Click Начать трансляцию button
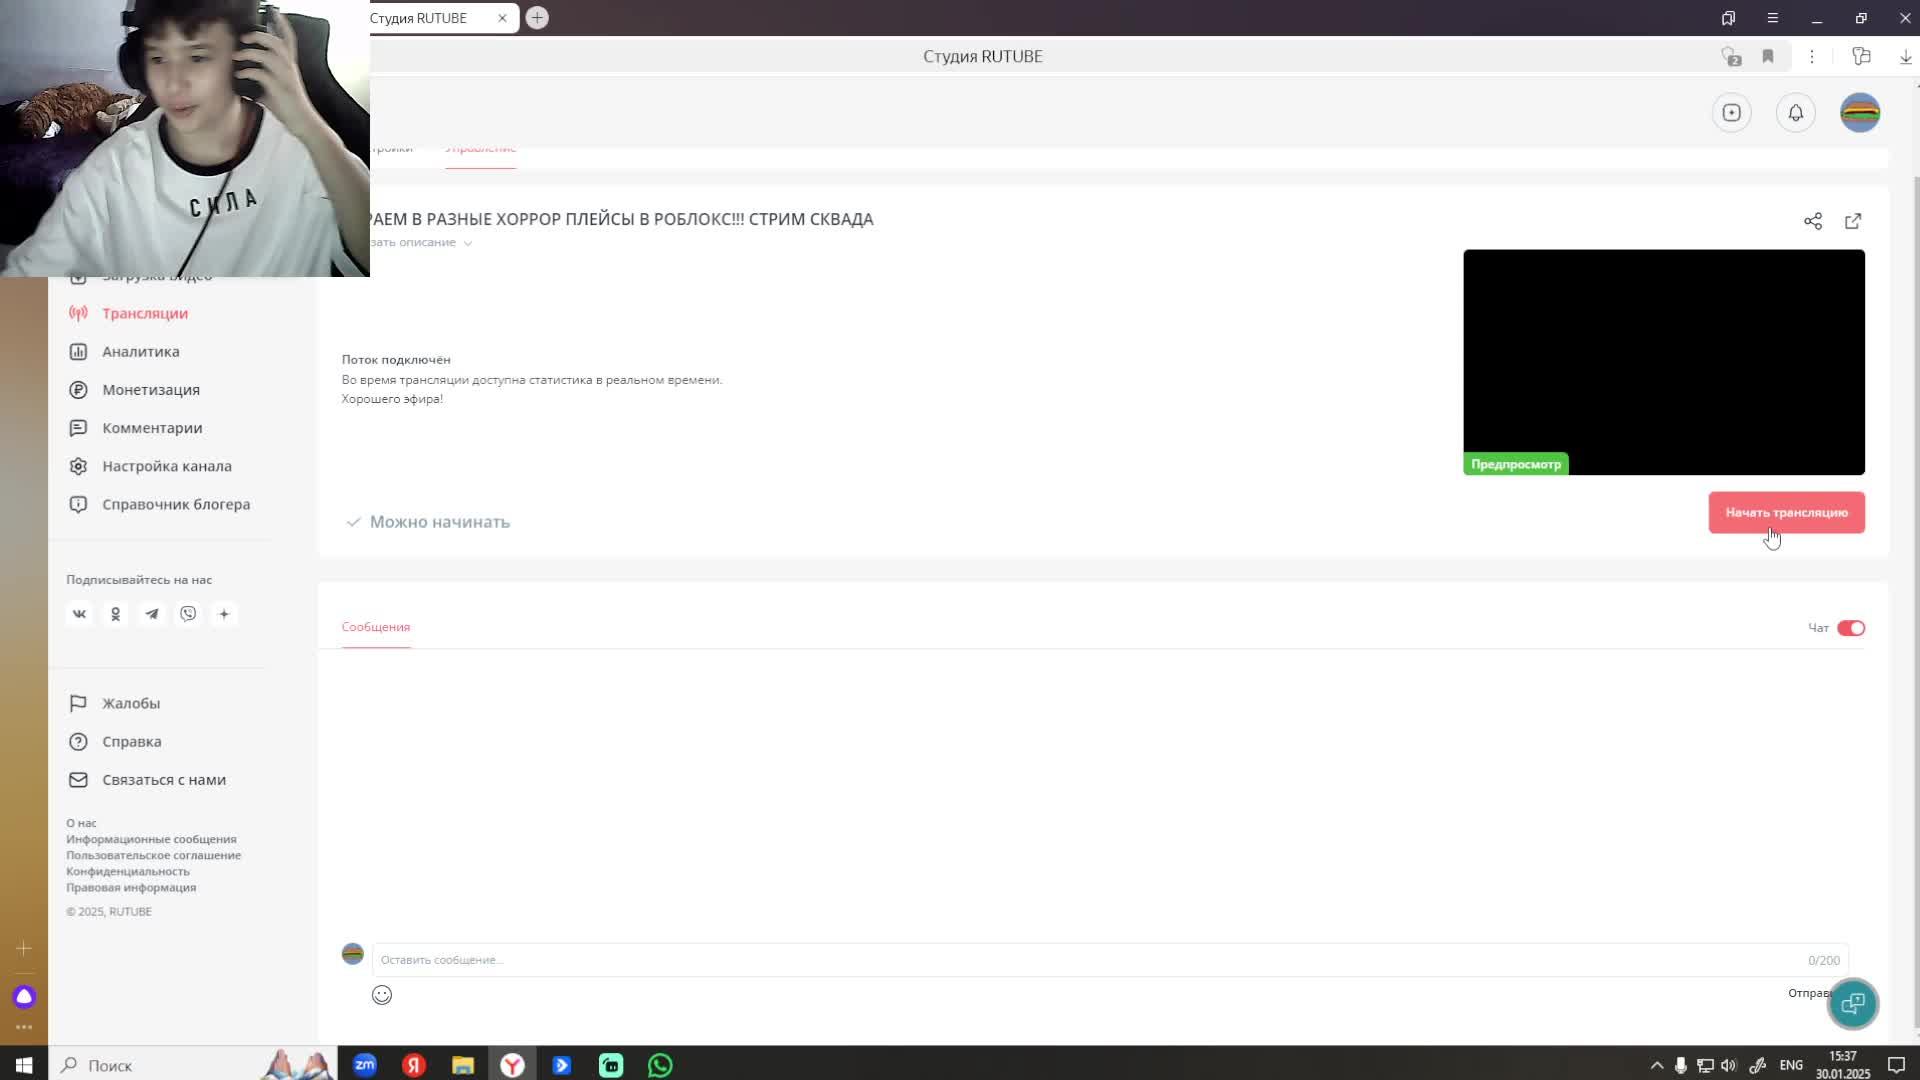Viewport: 1920px width, 1080px height. [1786, 512]
